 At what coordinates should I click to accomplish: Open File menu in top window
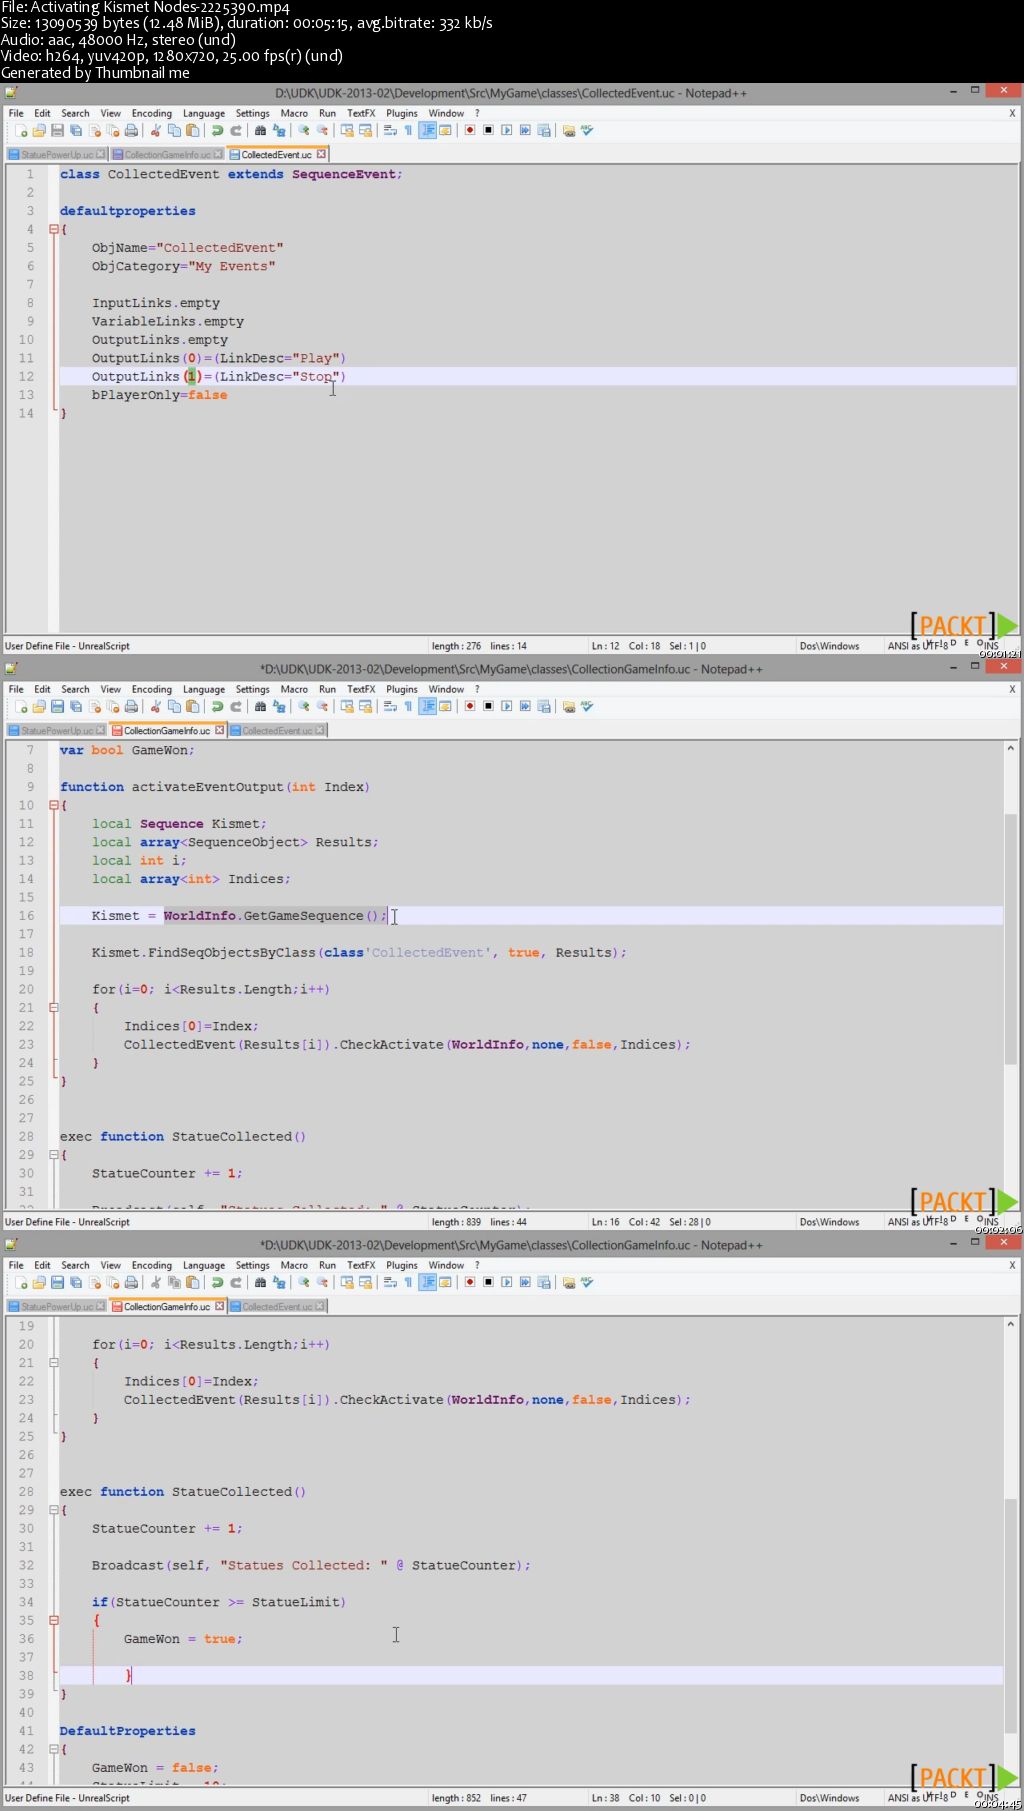click(16, 113)
